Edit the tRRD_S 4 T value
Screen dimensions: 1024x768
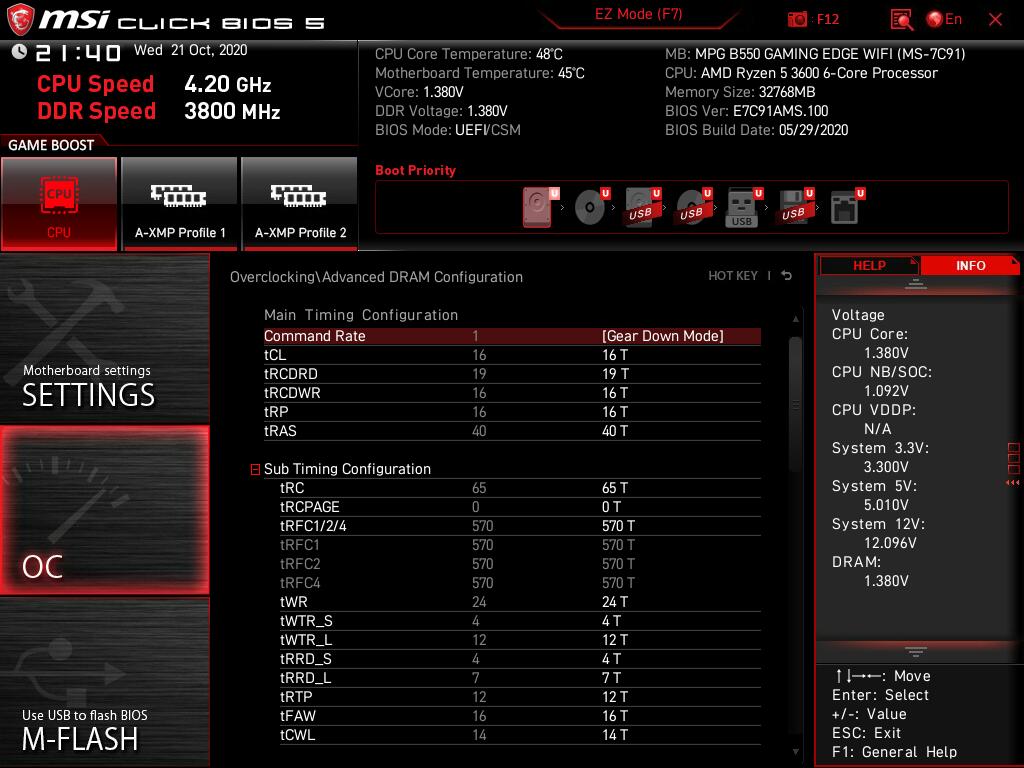click(611, 658)
